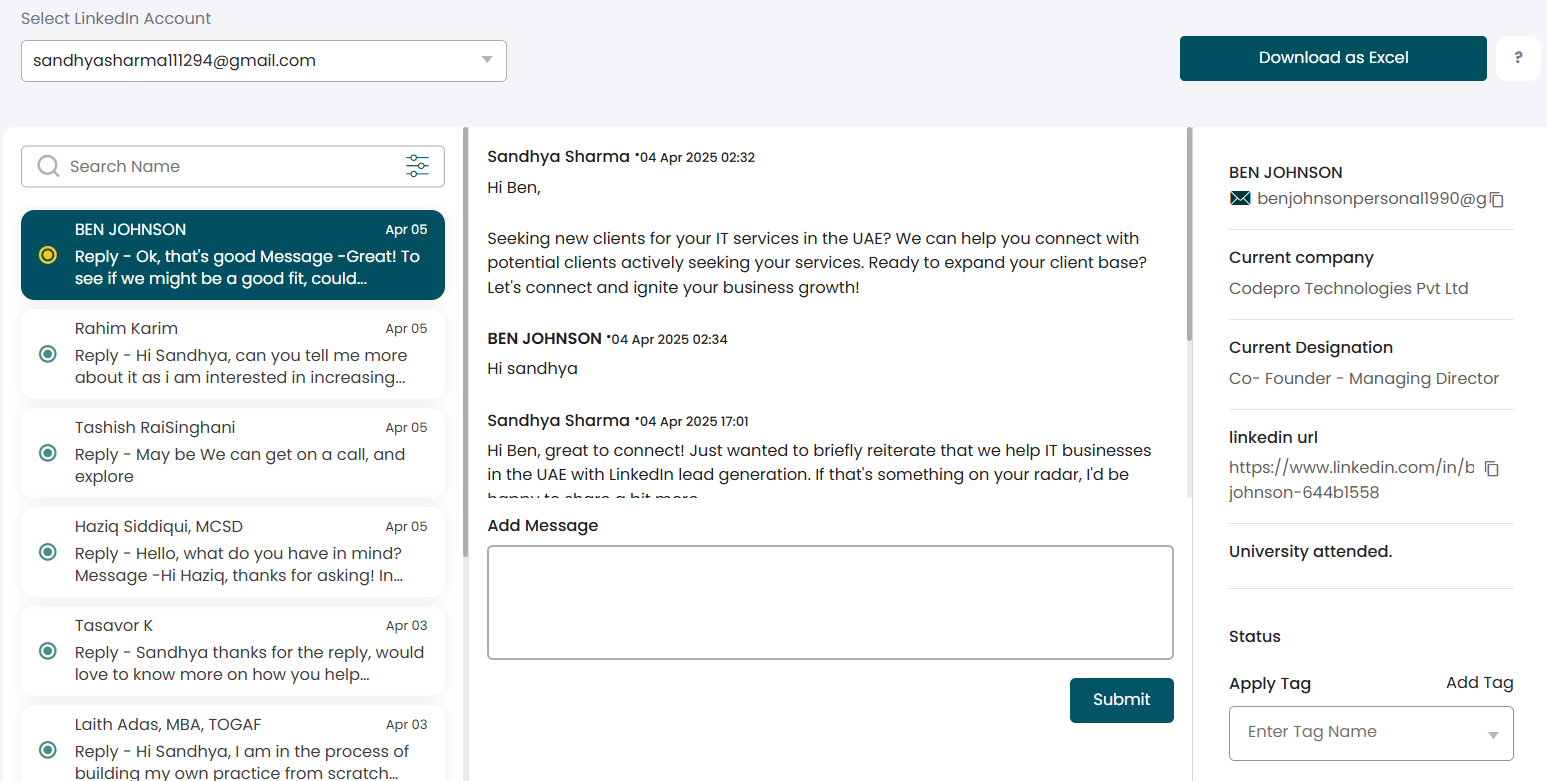Select the radio button for Haziq Siddiqui
Screen dimensions: 1547x781
coord(47,552)
